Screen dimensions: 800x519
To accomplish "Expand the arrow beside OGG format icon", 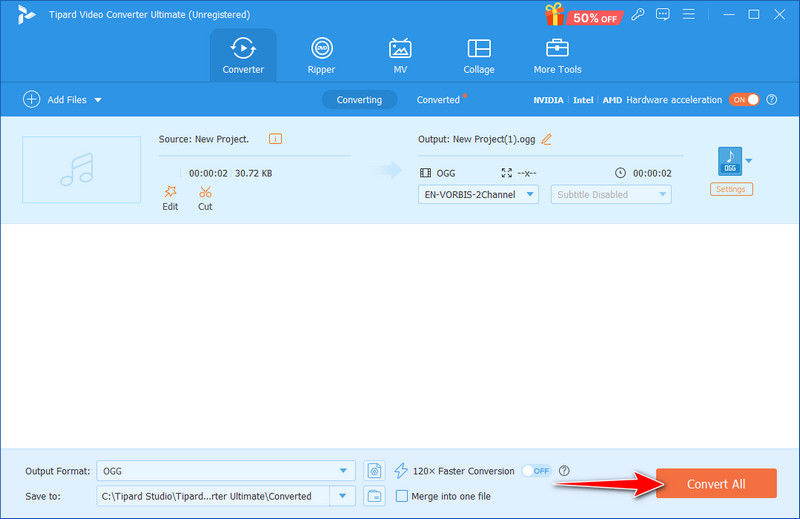I will [x=749, y=161].
